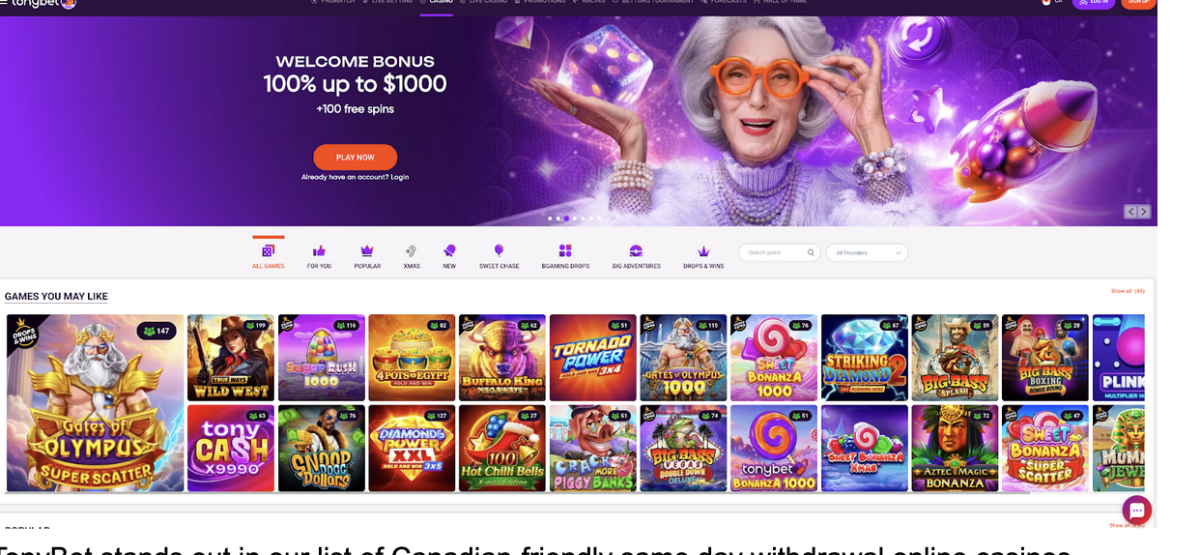Click into the Search game field
Screen dimensions: 1200x555
[x=779, y=253]
